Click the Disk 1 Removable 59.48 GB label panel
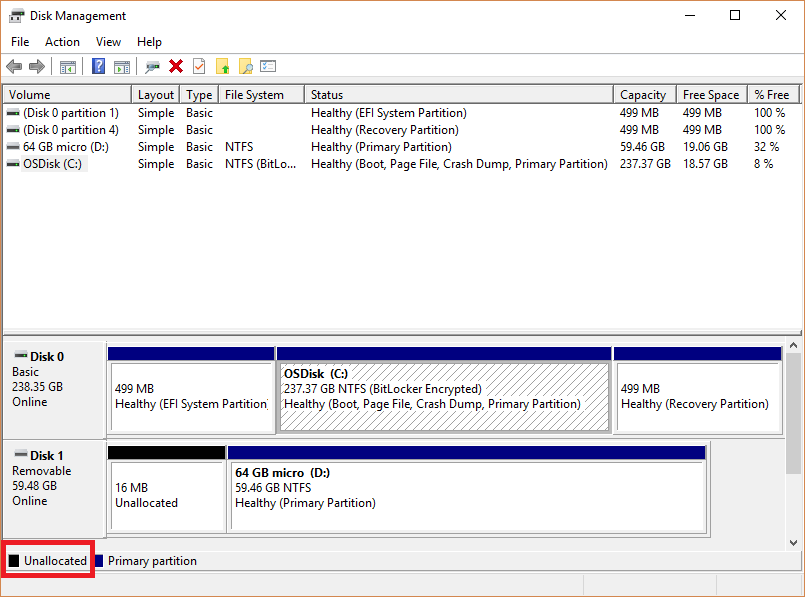 [54, 489]
